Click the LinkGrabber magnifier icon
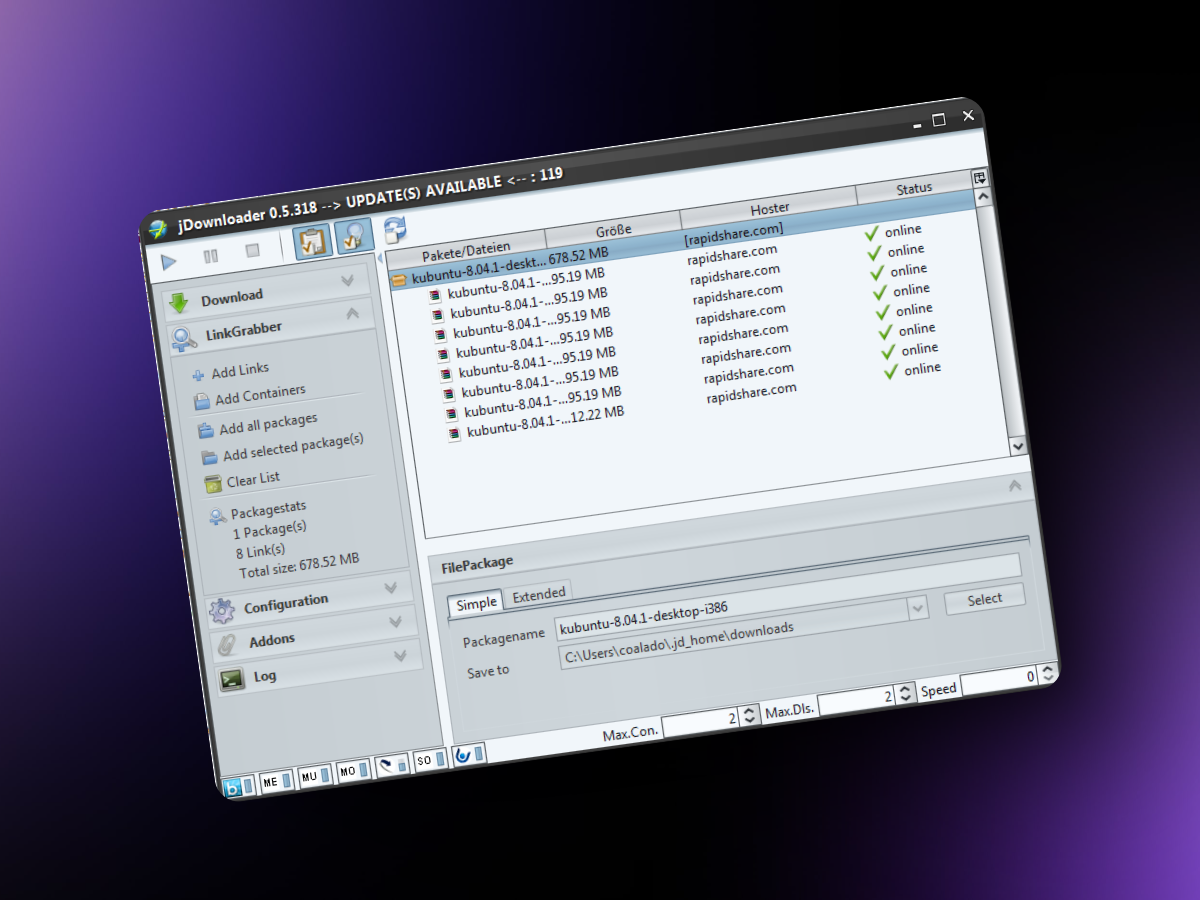Viewport: 1200px width, 900px height. (184, 339)
